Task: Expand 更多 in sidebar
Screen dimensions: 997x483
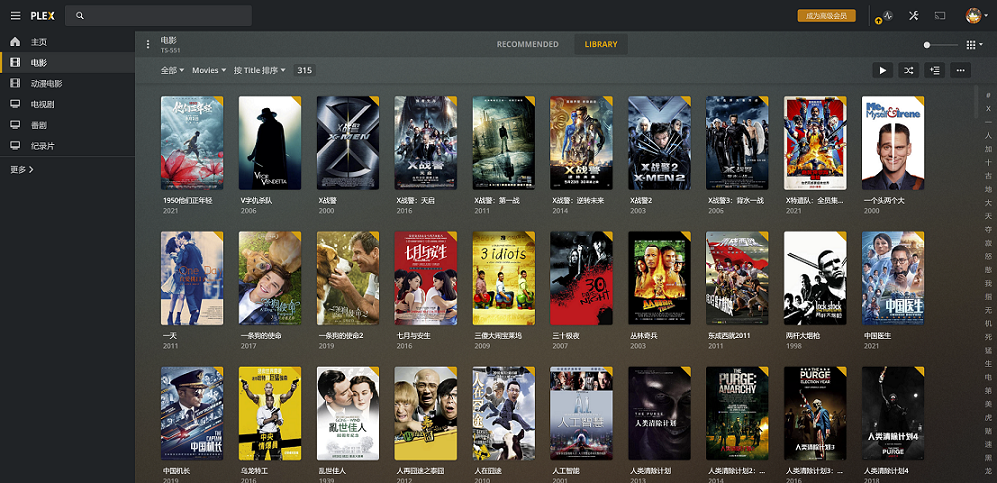Action: point(22,170)
